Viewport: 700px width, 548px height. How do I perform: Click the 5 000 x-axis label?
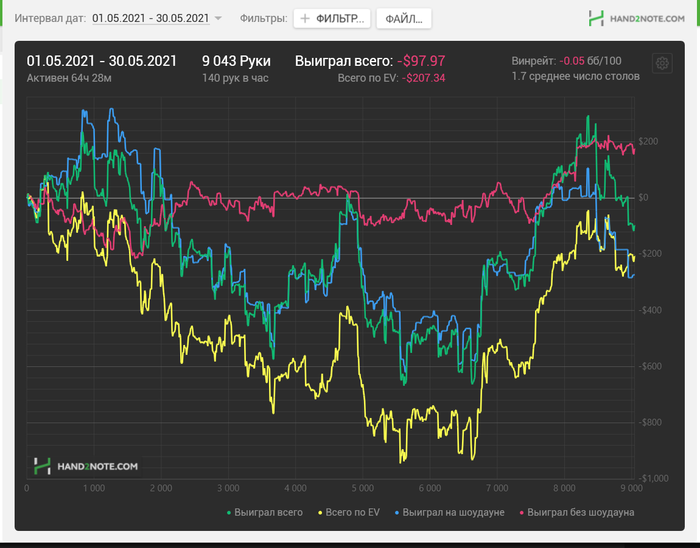(x=362, y=488)
